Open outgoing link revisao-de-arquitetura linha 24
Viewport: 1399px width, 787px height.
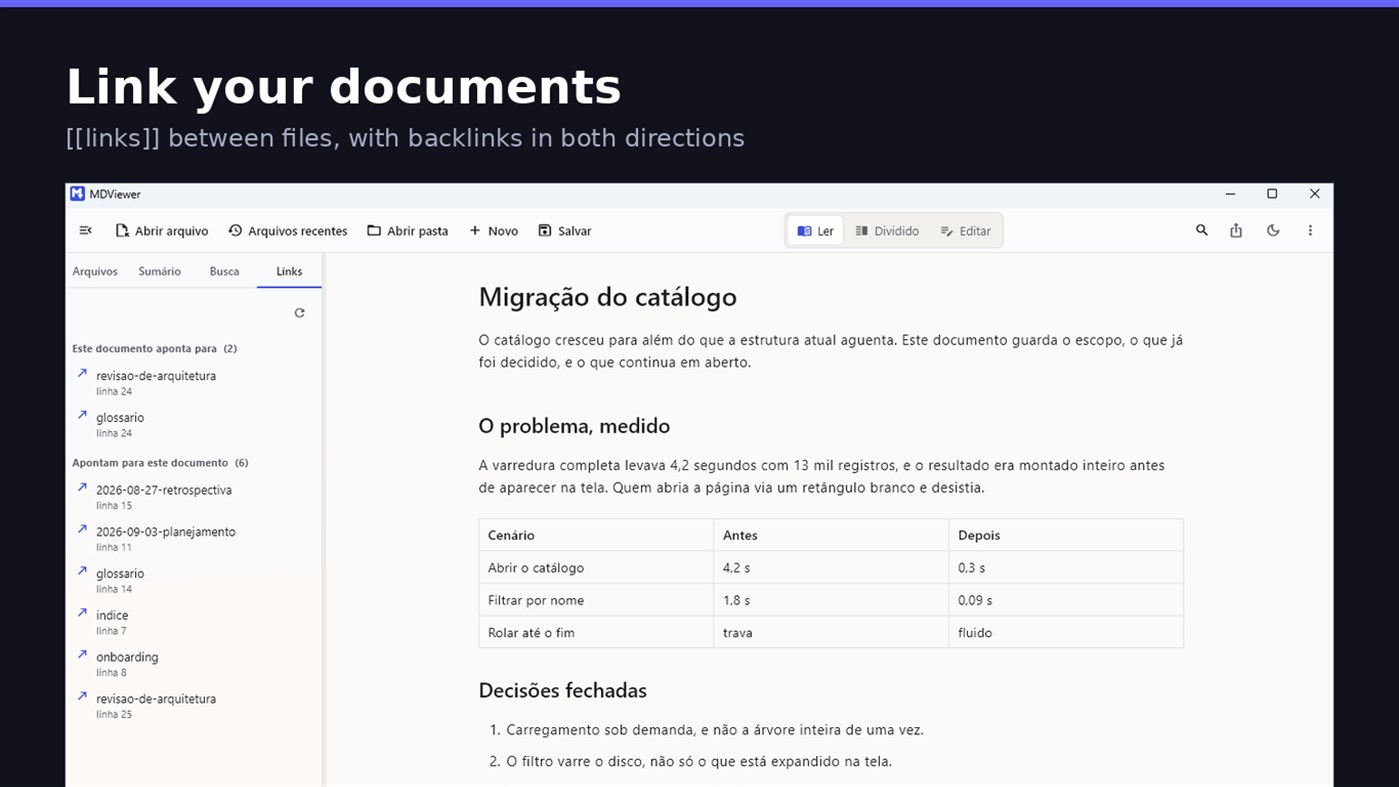[x=194, y=383]
